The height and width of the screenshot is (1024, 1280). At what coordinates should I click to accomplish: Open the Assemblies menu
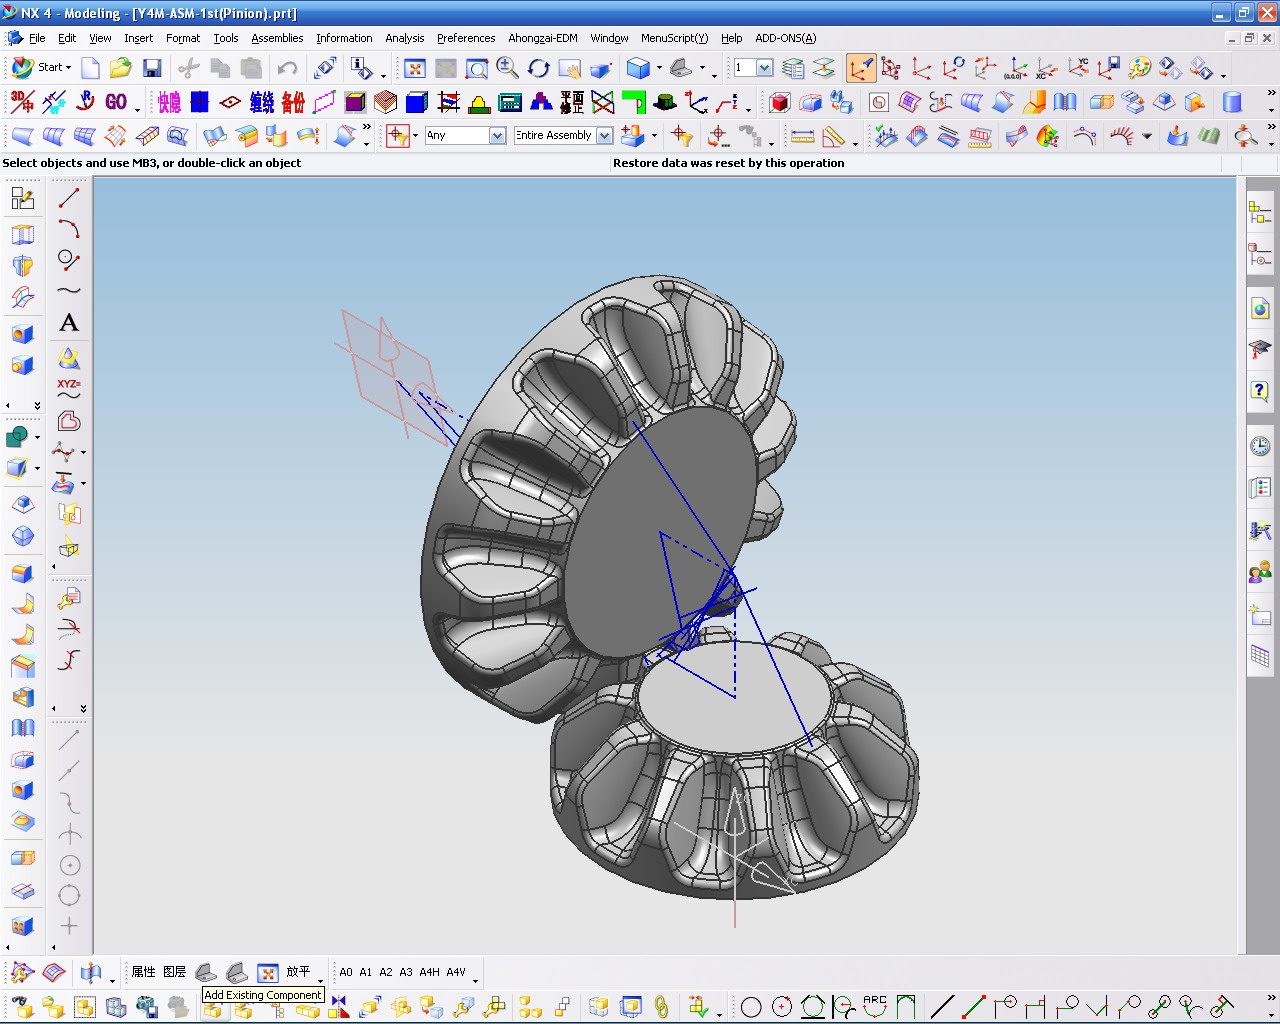277,38
